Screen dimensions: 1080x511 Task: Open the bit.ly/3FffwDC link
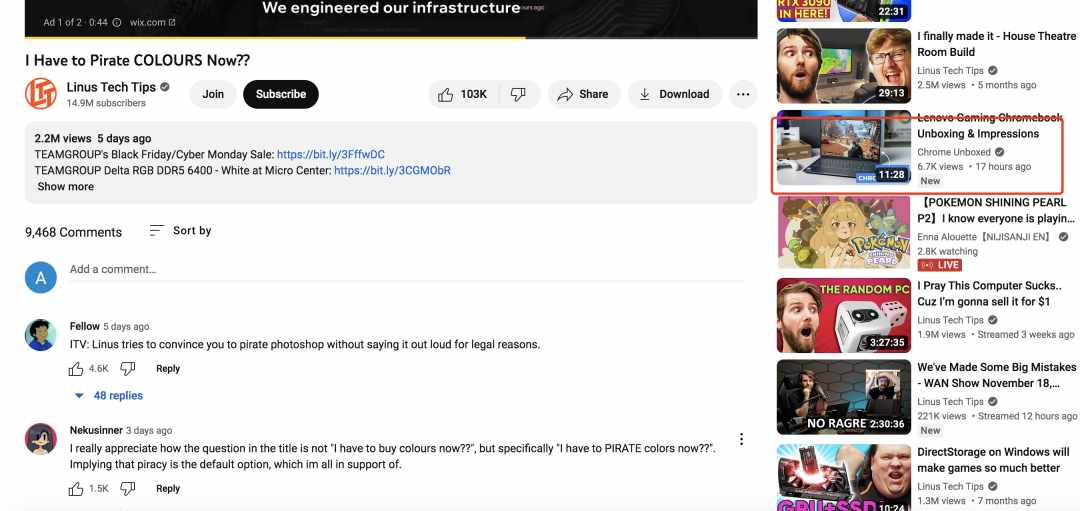tap(331, 154)
